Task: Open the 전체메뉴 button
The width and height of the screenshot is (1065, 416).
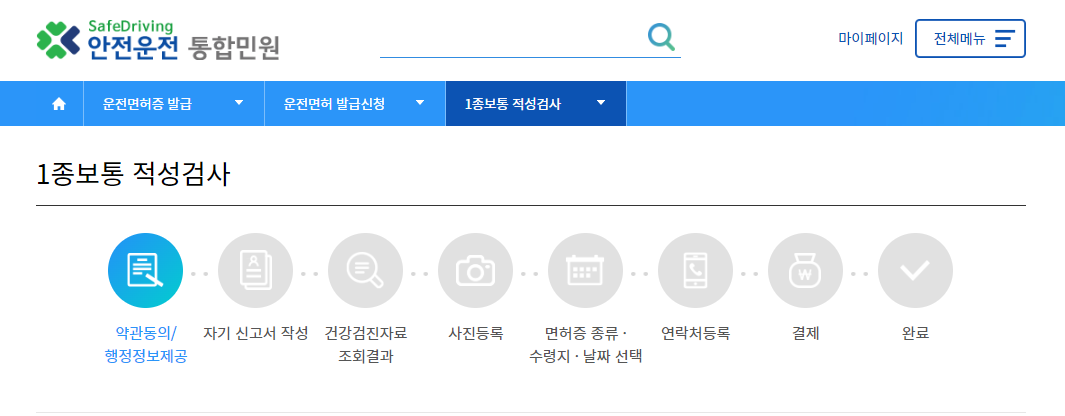Action: [970, 39]
